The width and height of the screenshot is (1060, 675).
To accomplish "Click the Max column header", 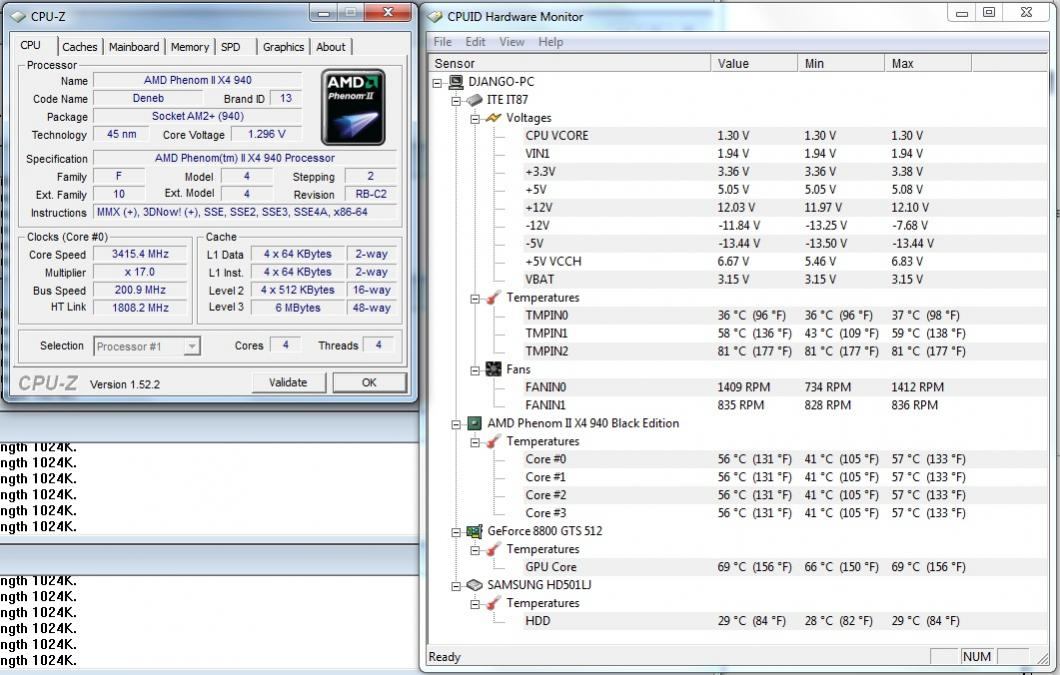I will 928,64.
